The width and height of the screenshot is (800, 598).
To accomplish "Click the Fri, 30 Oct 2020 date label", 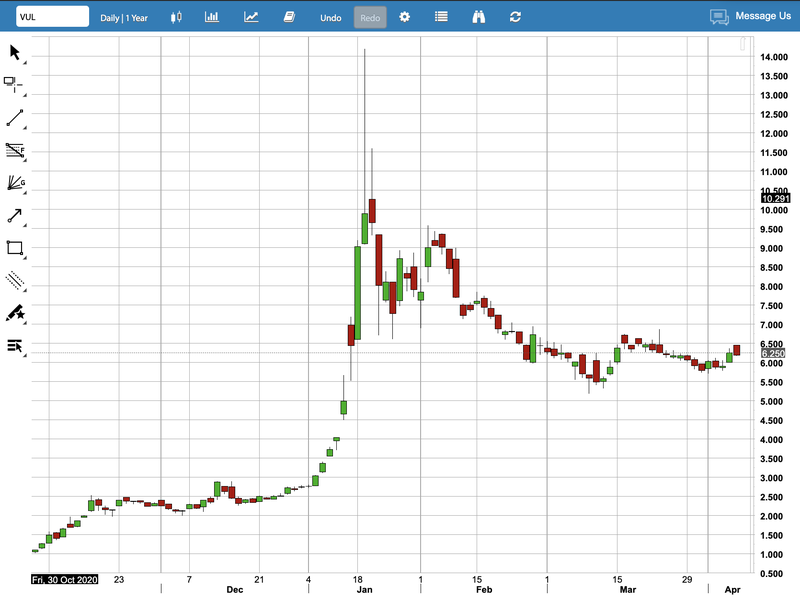I will (65, 580).
